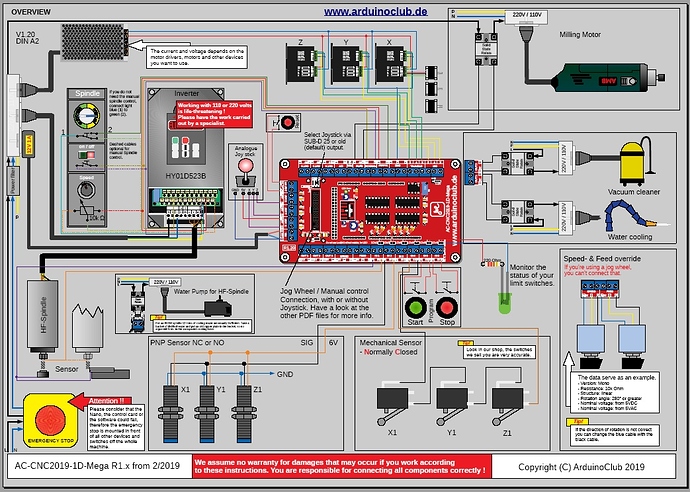Click the Sensor label under the spindles
The width and height of the screenshot is (690, 492).
66,369
